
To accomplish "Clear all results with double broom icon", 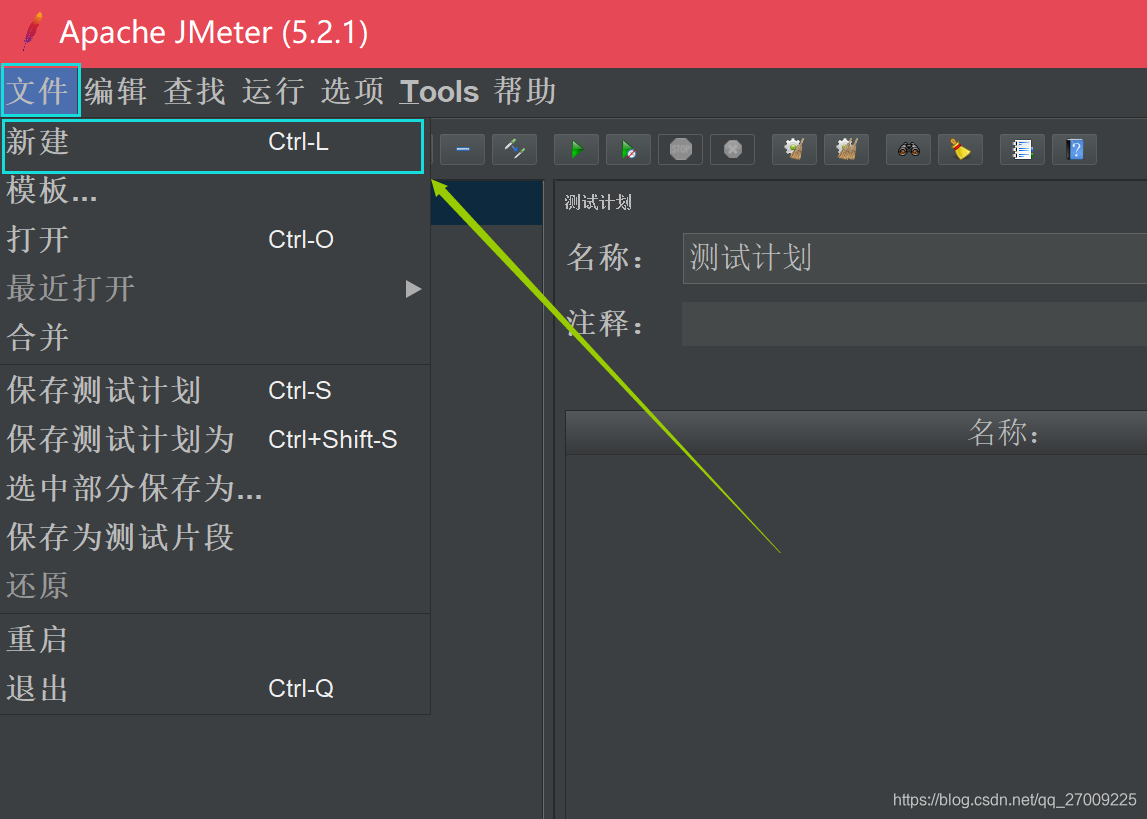I will pyautogui.click(x=846, y=149).
